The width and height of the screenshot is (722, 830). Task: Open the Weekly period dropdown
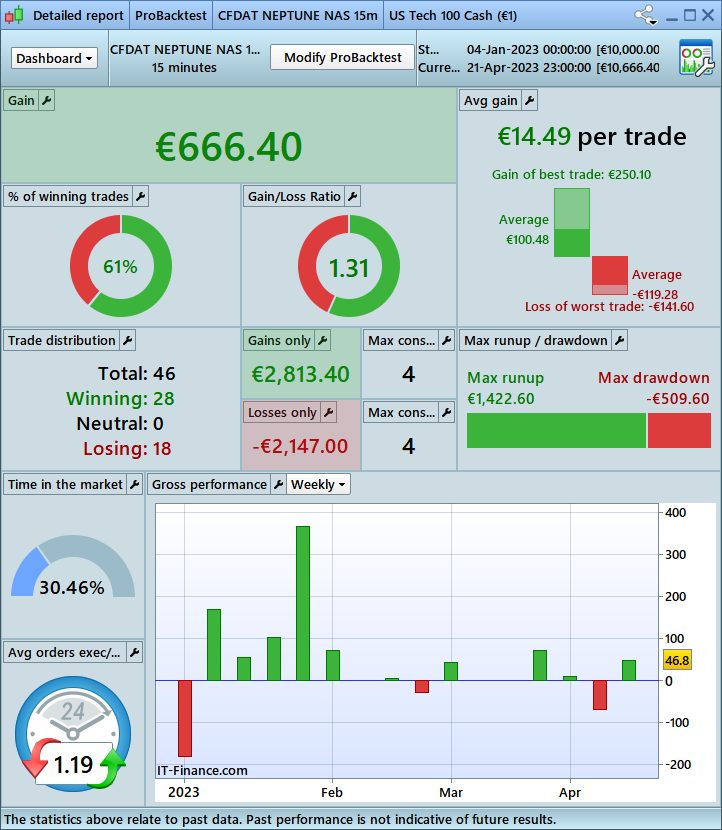coord(319,484)
